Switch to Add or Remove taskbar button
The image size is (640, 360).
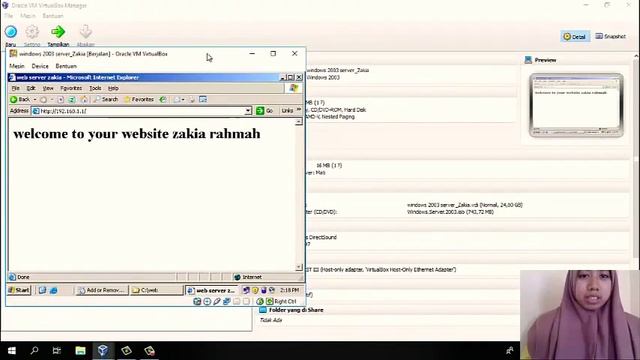[x=102, y=290]
